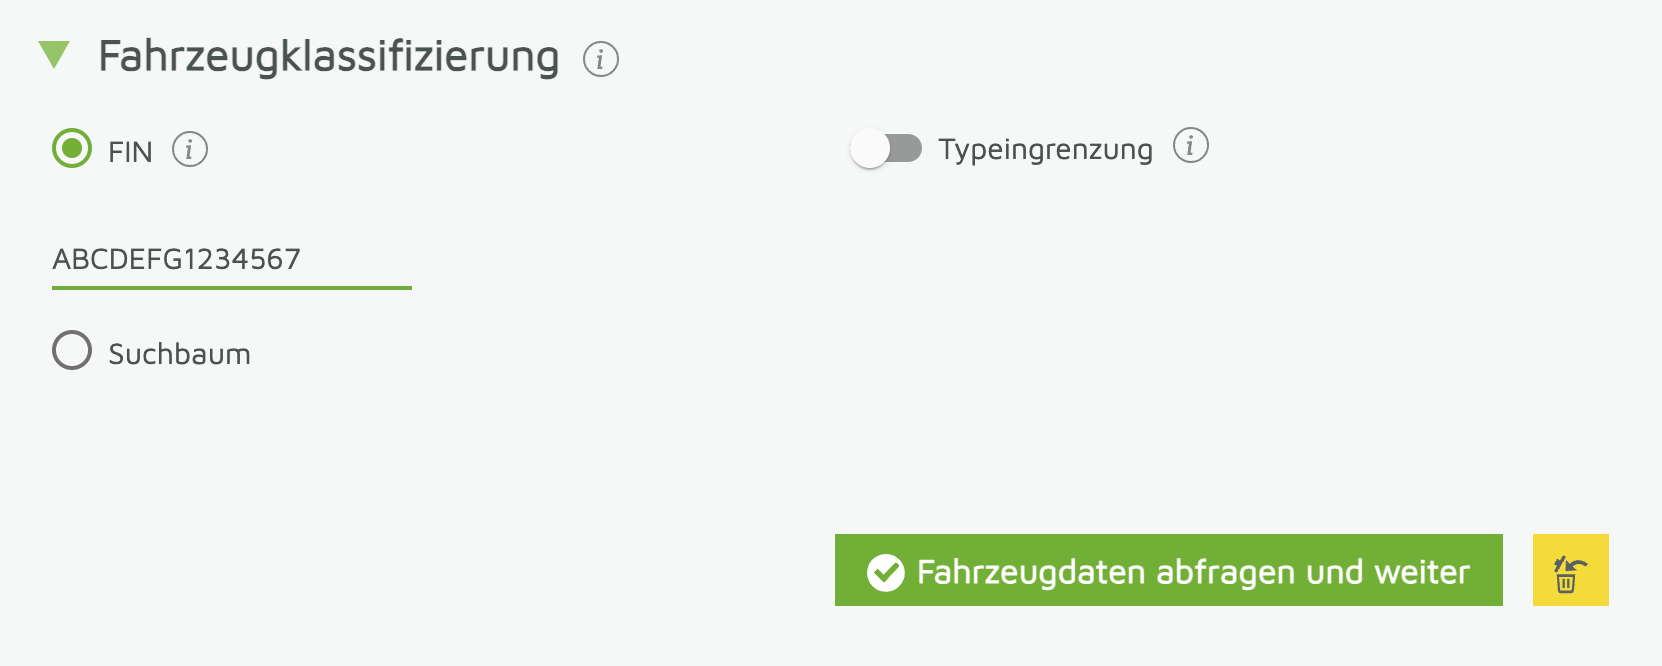This screenshot has width=1662, height=666.
Task: Open info icon beside Typeingrenzung
Action: pos(1190,146)
